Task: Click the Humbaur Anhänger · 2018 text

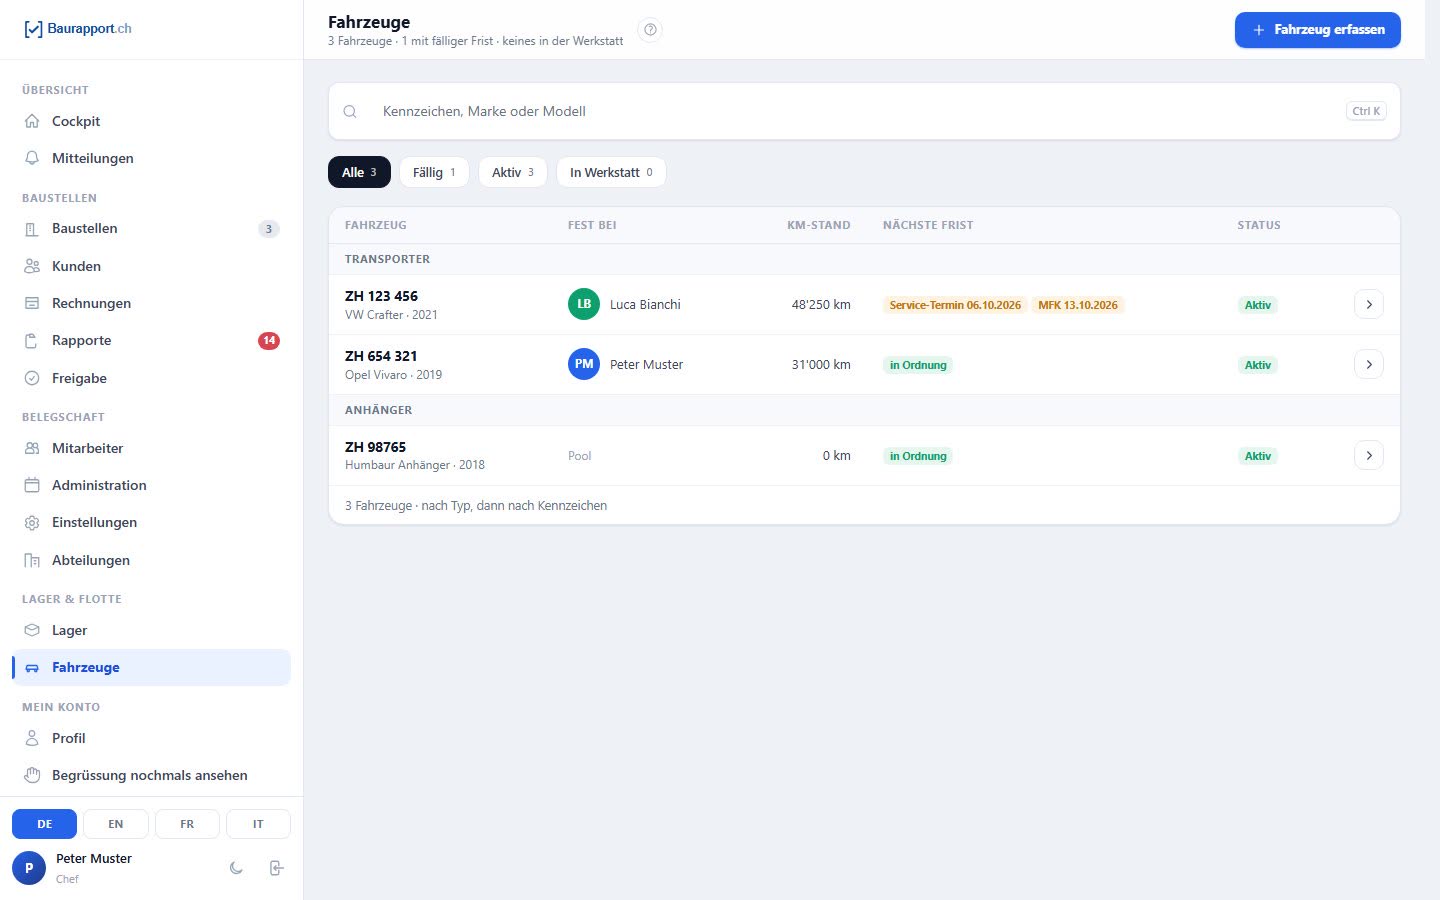Action: (x=415, y=465)
